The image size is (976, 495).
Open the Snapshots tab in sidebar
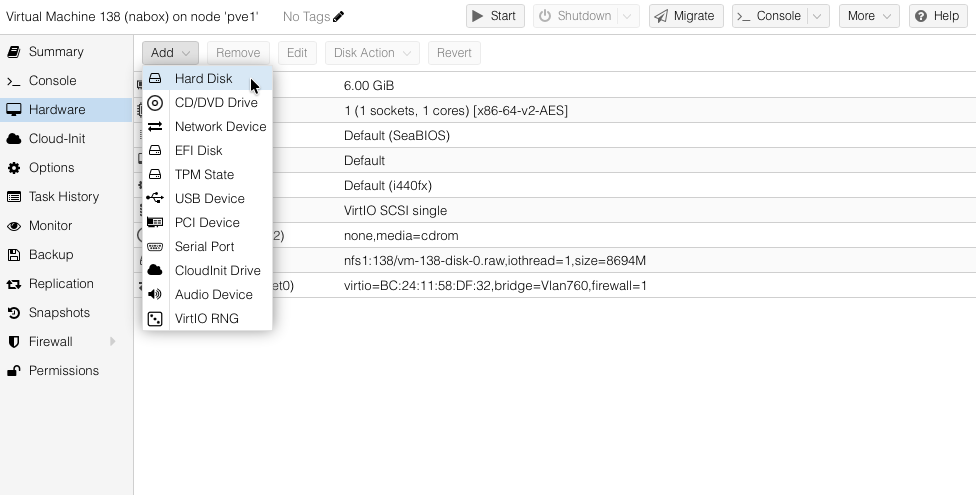(x=66, y=313)
